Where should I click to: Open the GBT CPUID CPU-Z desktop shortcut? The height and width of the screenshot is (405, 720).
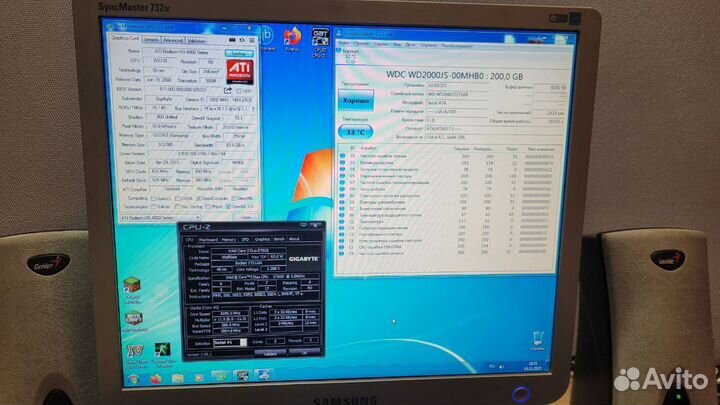click(x=320, y=42)
